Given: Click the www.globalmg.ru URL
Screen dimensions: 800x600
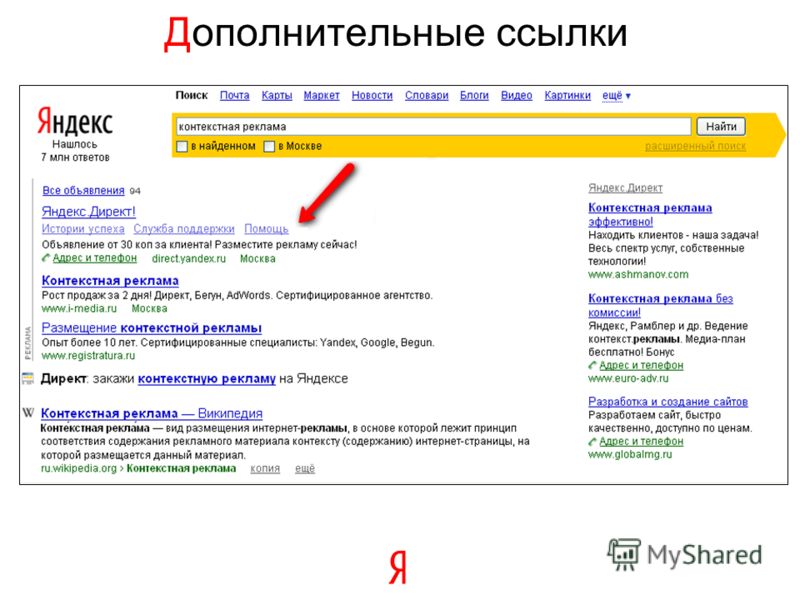Looking at the screenshot, I should pos(630,455).
